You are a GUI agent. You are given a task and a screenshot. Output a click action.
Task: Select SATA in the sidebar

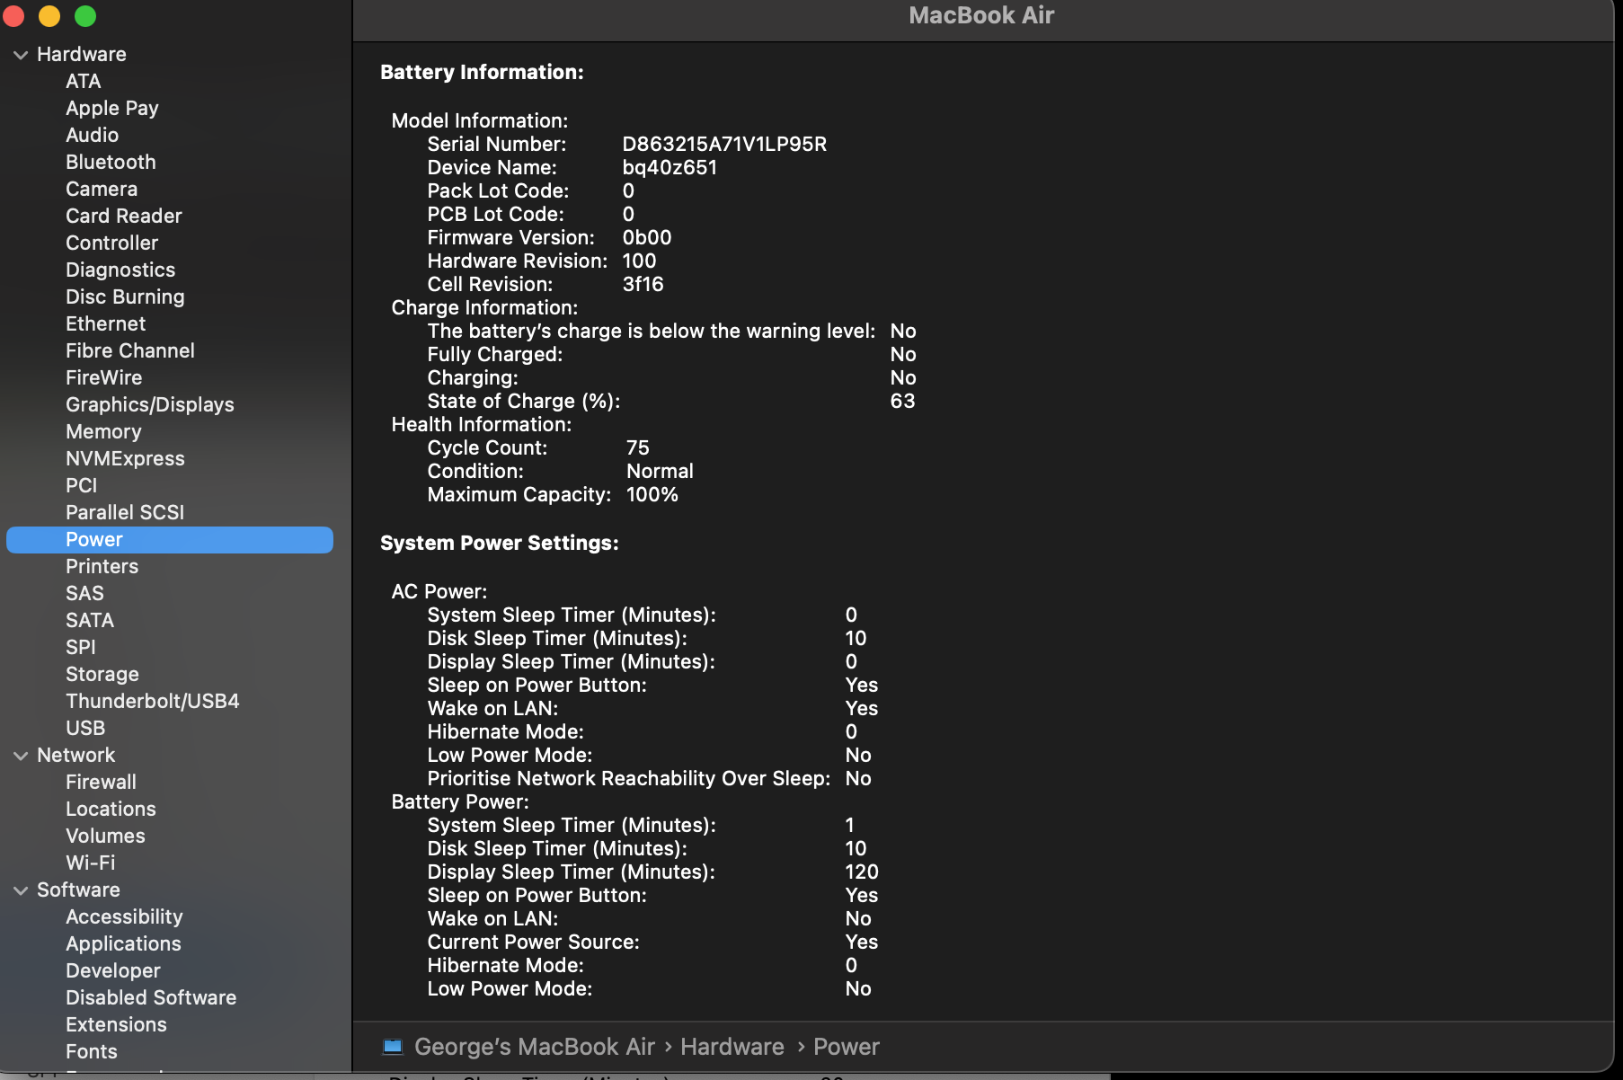(89, 621)
